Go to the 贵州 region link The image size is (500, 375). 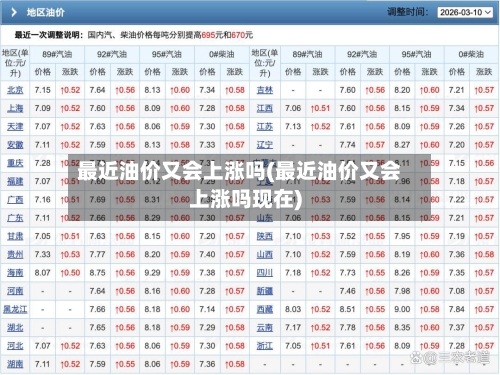[15, 255]
